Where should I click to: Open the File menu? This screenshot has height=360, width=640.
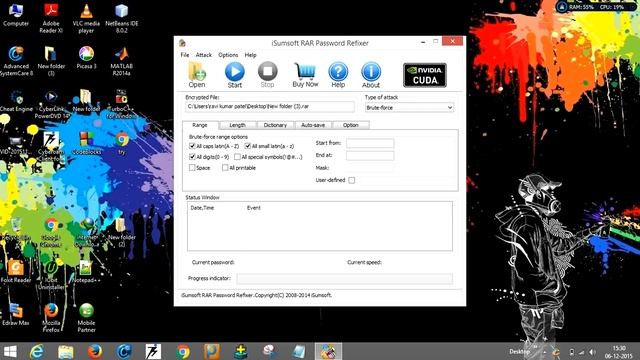pos(185,55)
